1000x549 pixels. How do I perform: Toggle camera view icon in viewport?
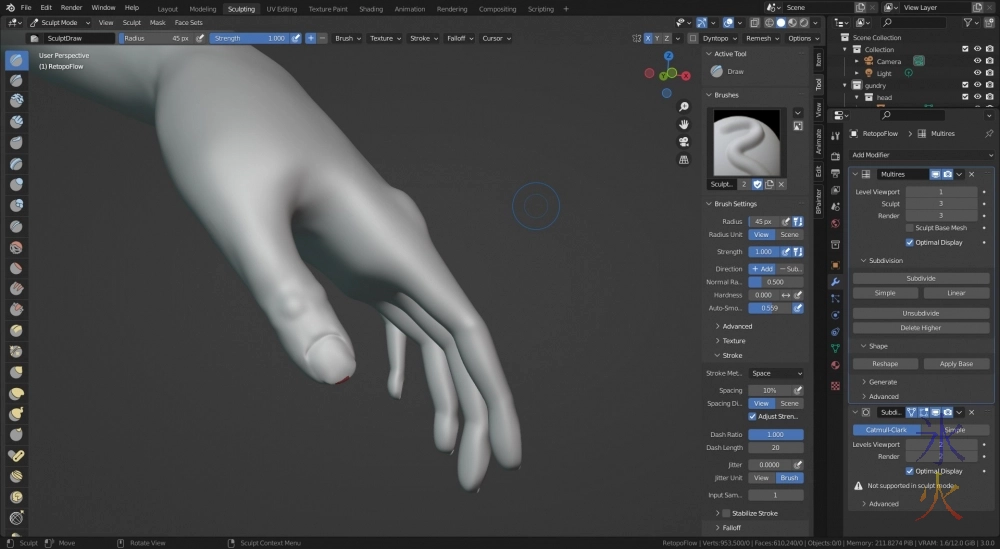683,141
